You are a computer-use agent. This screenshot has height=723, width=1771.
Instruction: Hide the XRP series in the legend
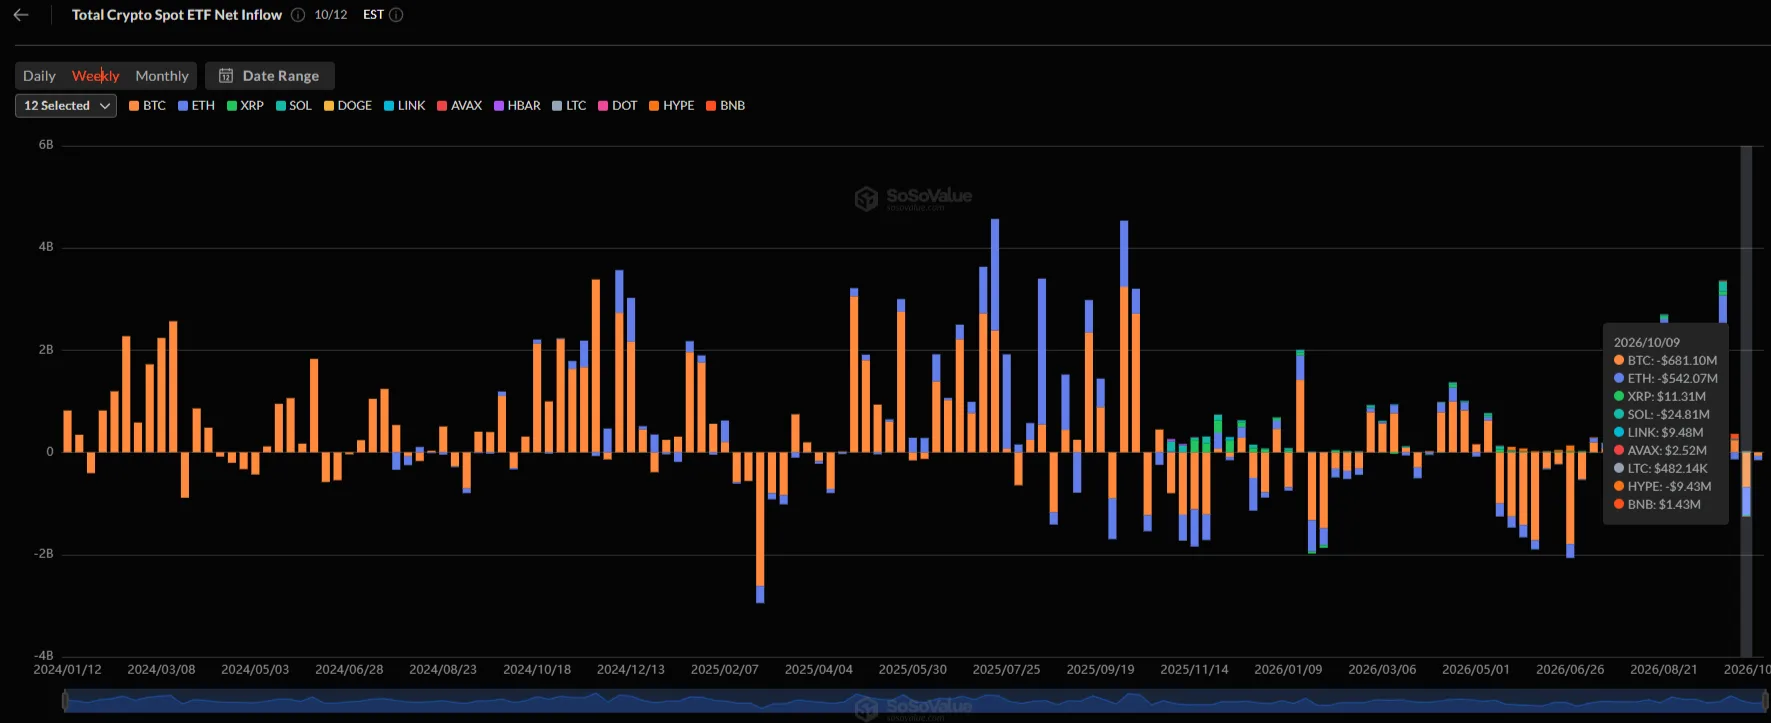(246, 106)
